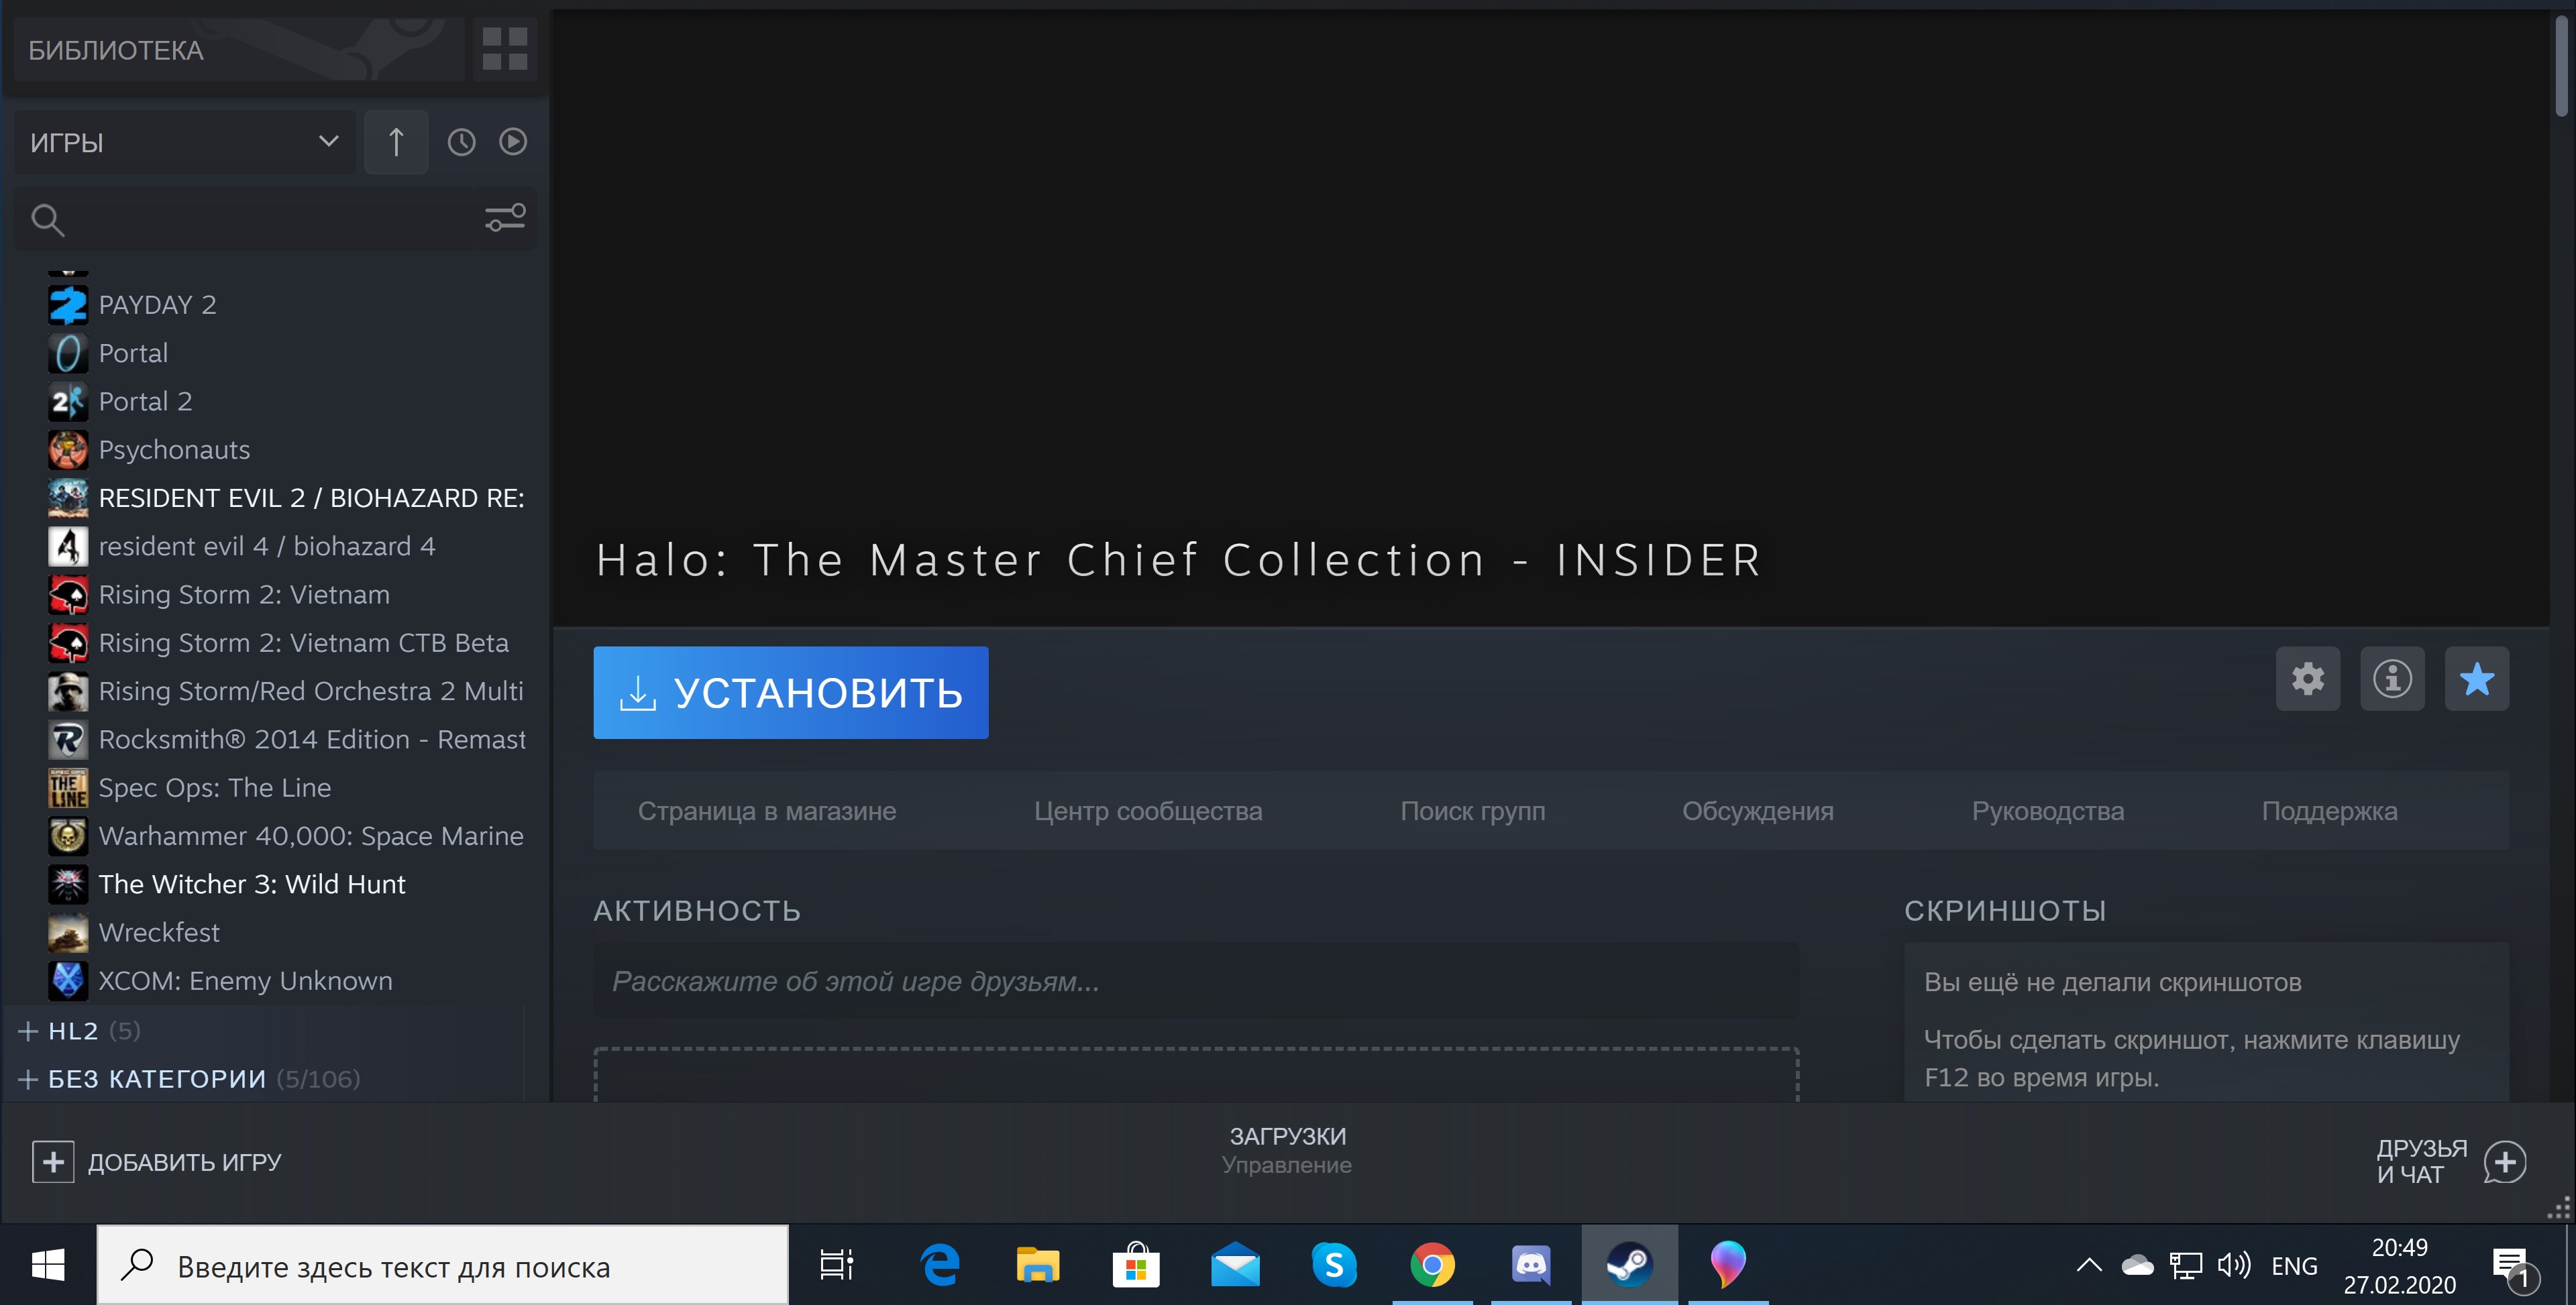Open Центр сообщества tab
Image resolution: width=2576 pixels, height=1305 pixels.
coord(1147,811)
